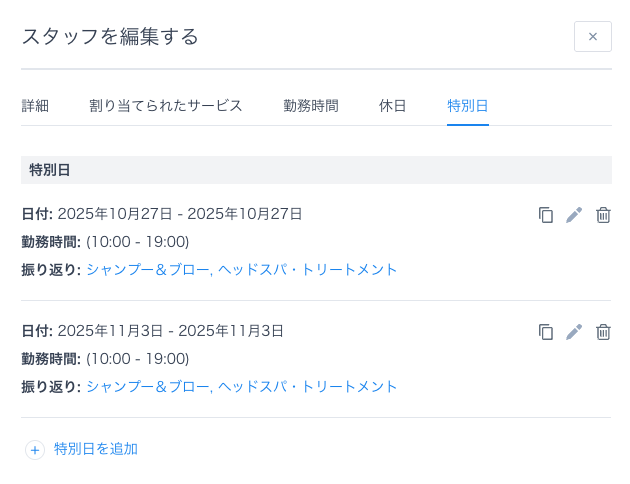Screen dimensions: 630x484
Task: Go to the 勤務時間 tab
Action: pos(310,106)
